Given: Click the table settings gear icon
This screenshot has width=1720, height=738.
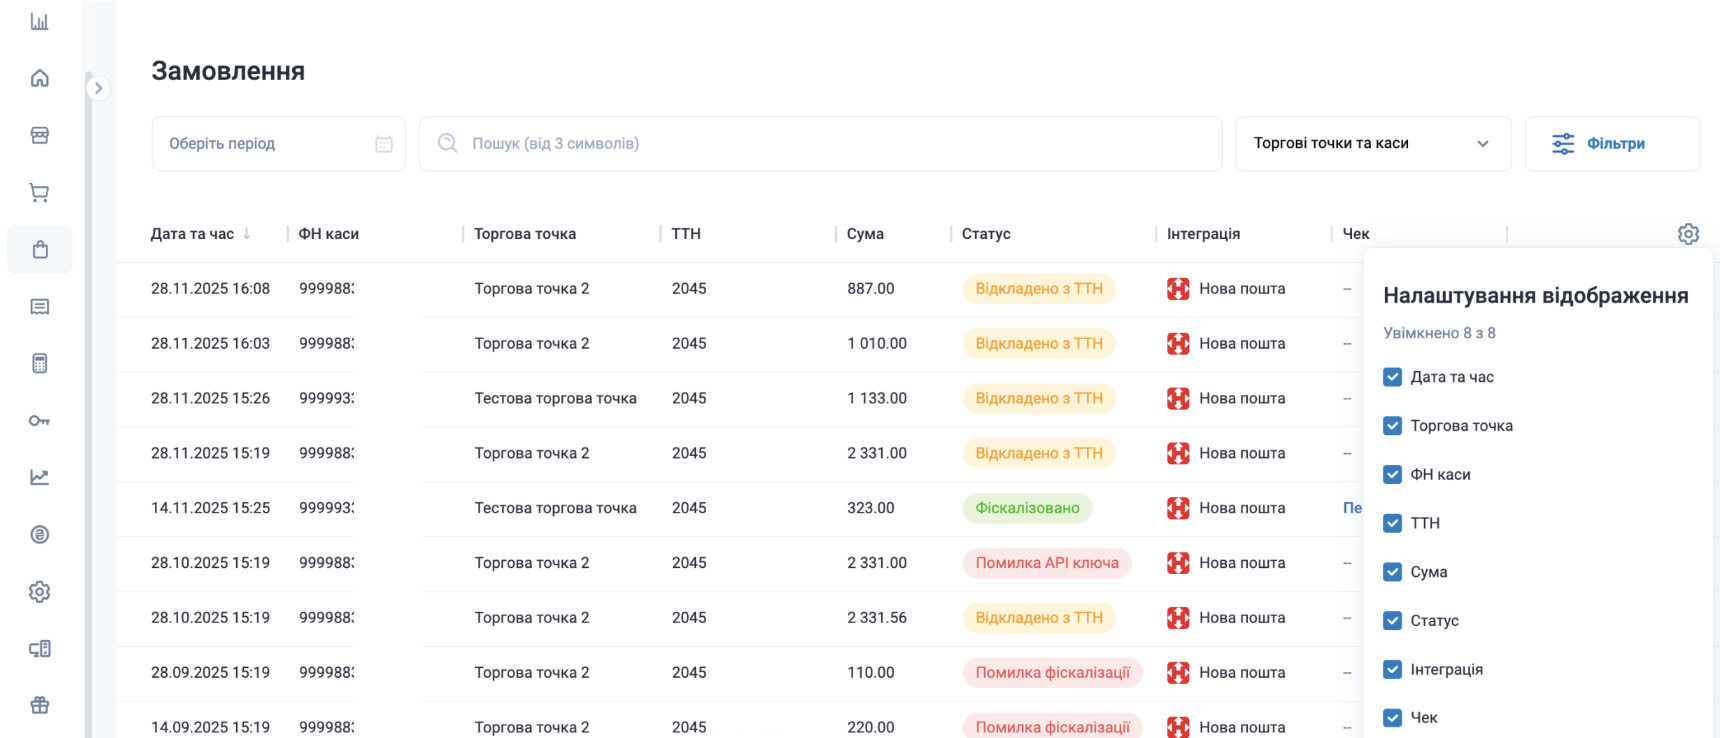Looking at the screenshot, I should [x=1688, y=234].
